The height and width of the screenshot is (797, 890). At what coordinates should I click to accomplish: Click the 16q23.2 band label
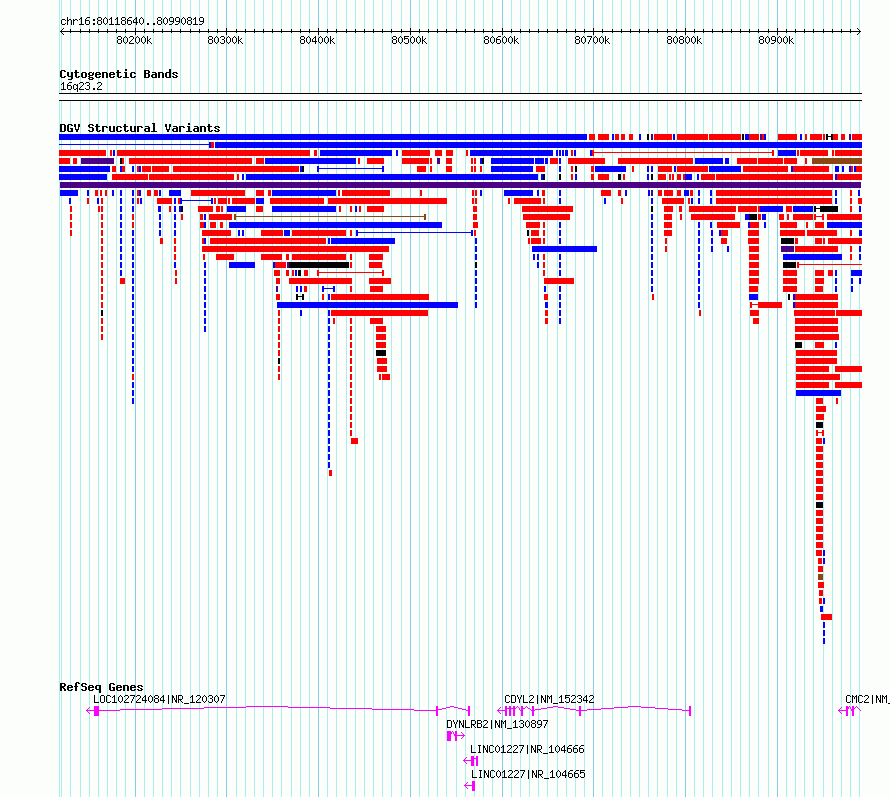[81, 86]
